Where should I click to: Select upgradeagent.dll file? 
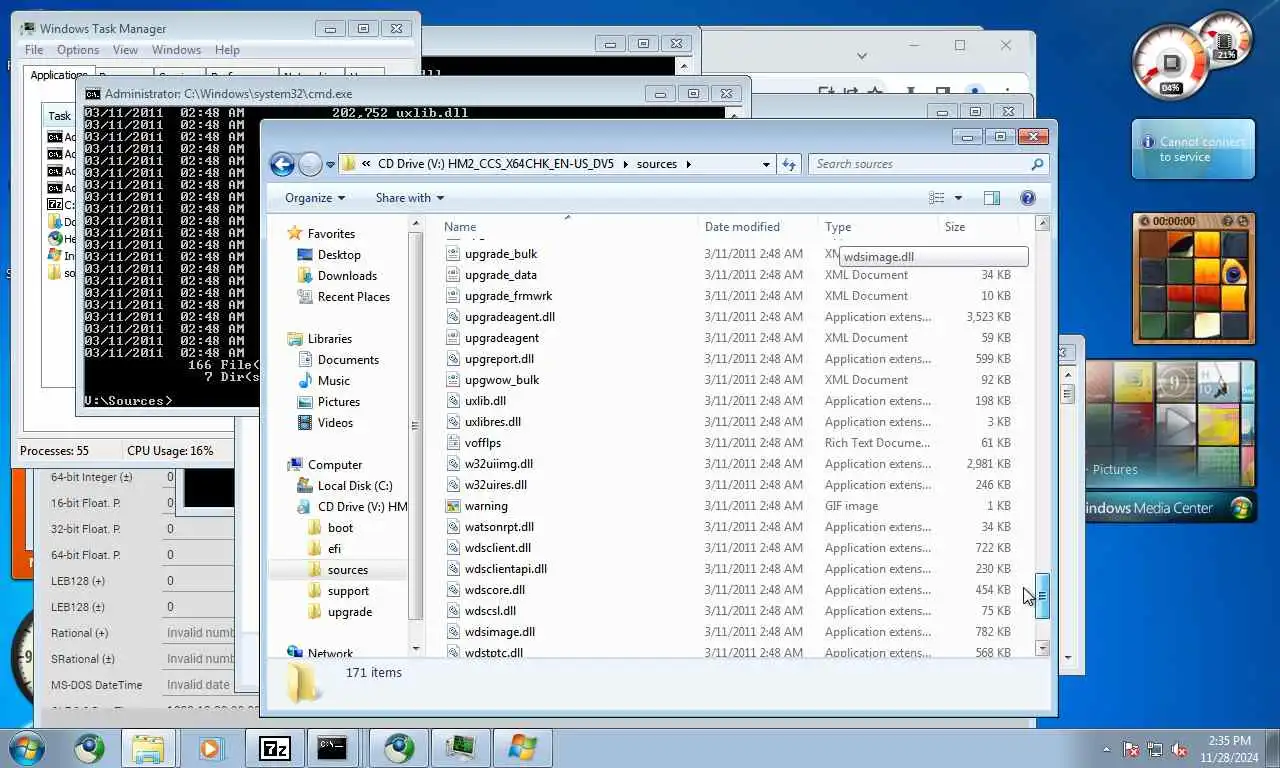[x=509, y=317]
